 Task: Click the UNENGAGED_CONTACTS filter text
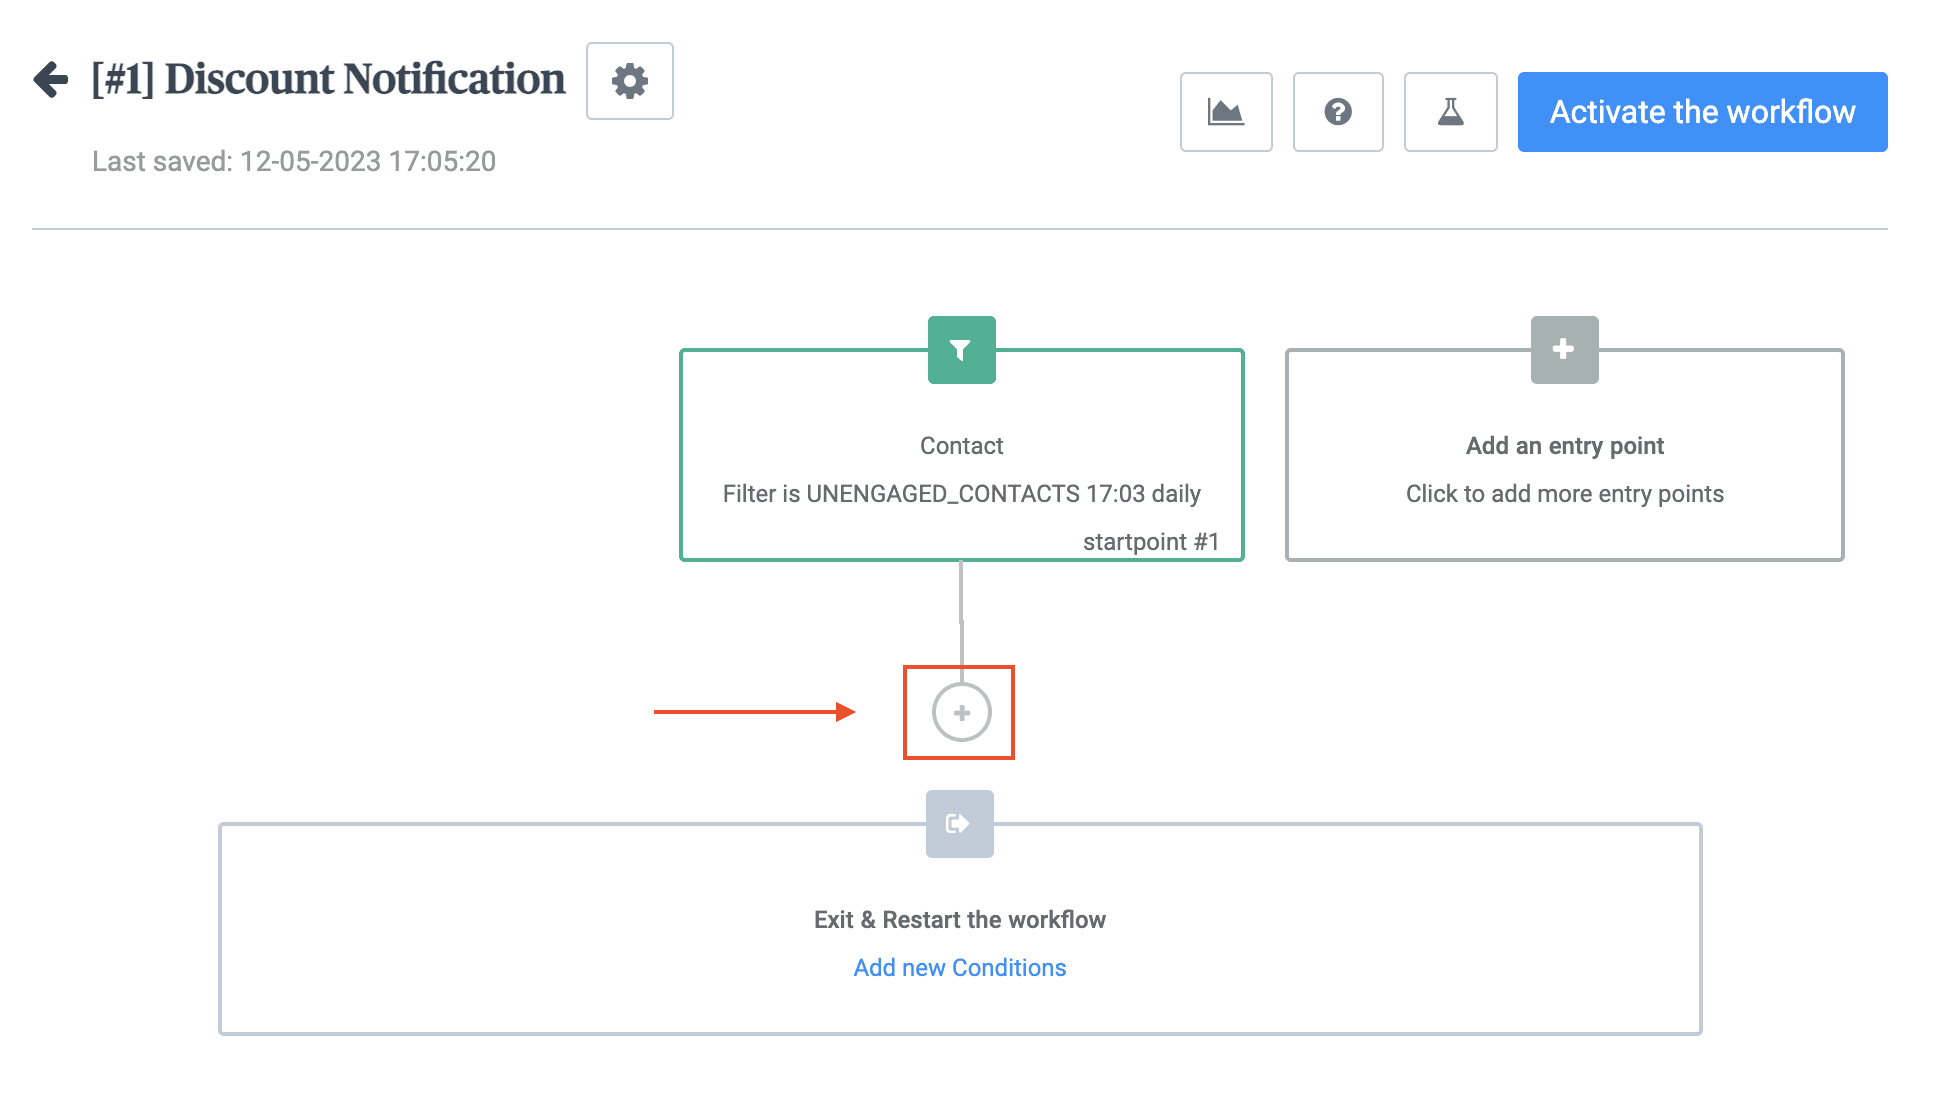(x=961, y=493)
